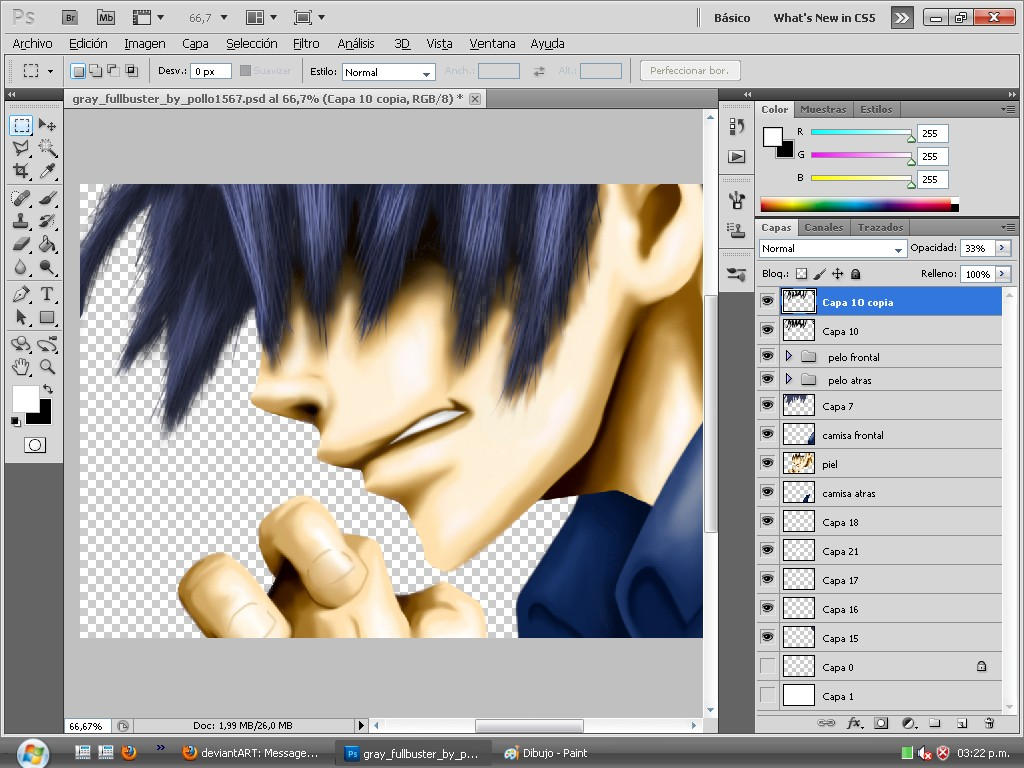Show the Capa 0 layer
The height and width of the screenshot is (768, 1024).
pyautogui.click(x=768, y=666)
